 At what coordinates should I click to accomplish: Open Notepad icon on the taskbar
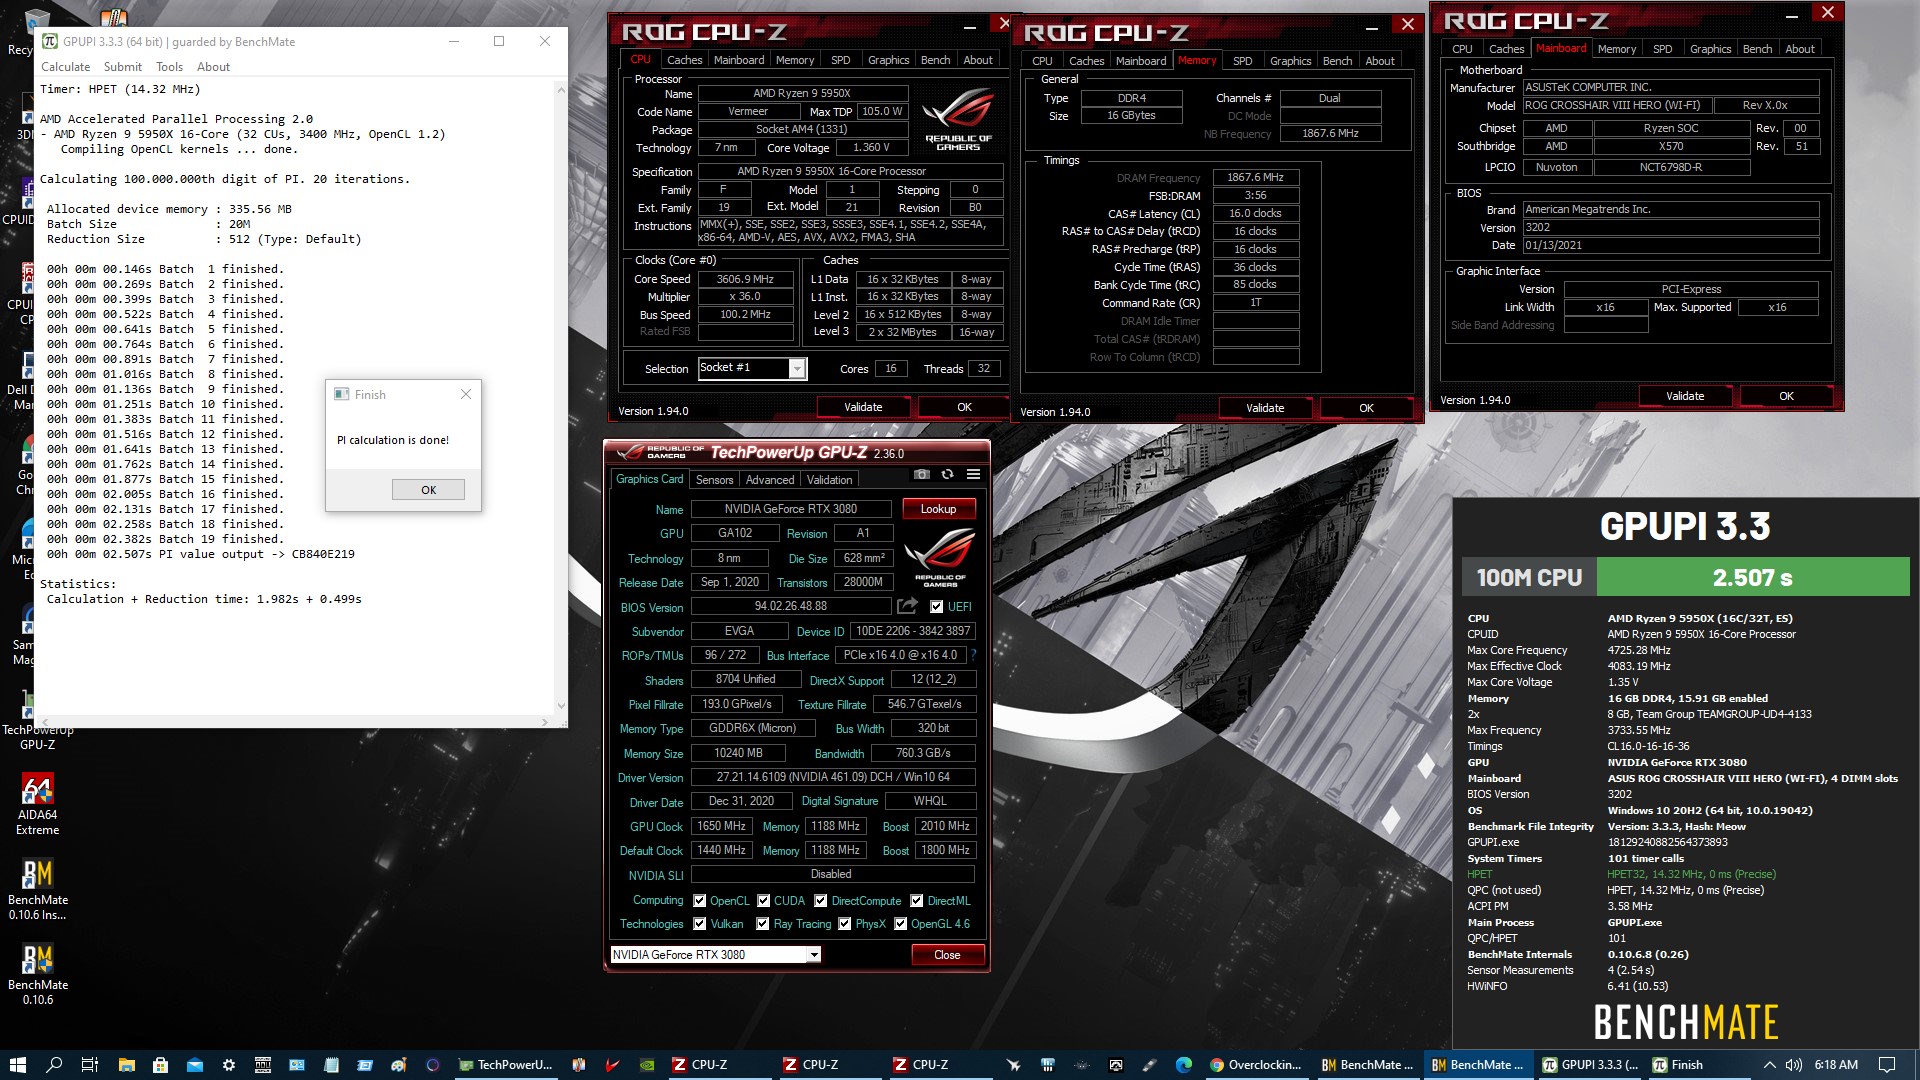(x=331, y=1065)
